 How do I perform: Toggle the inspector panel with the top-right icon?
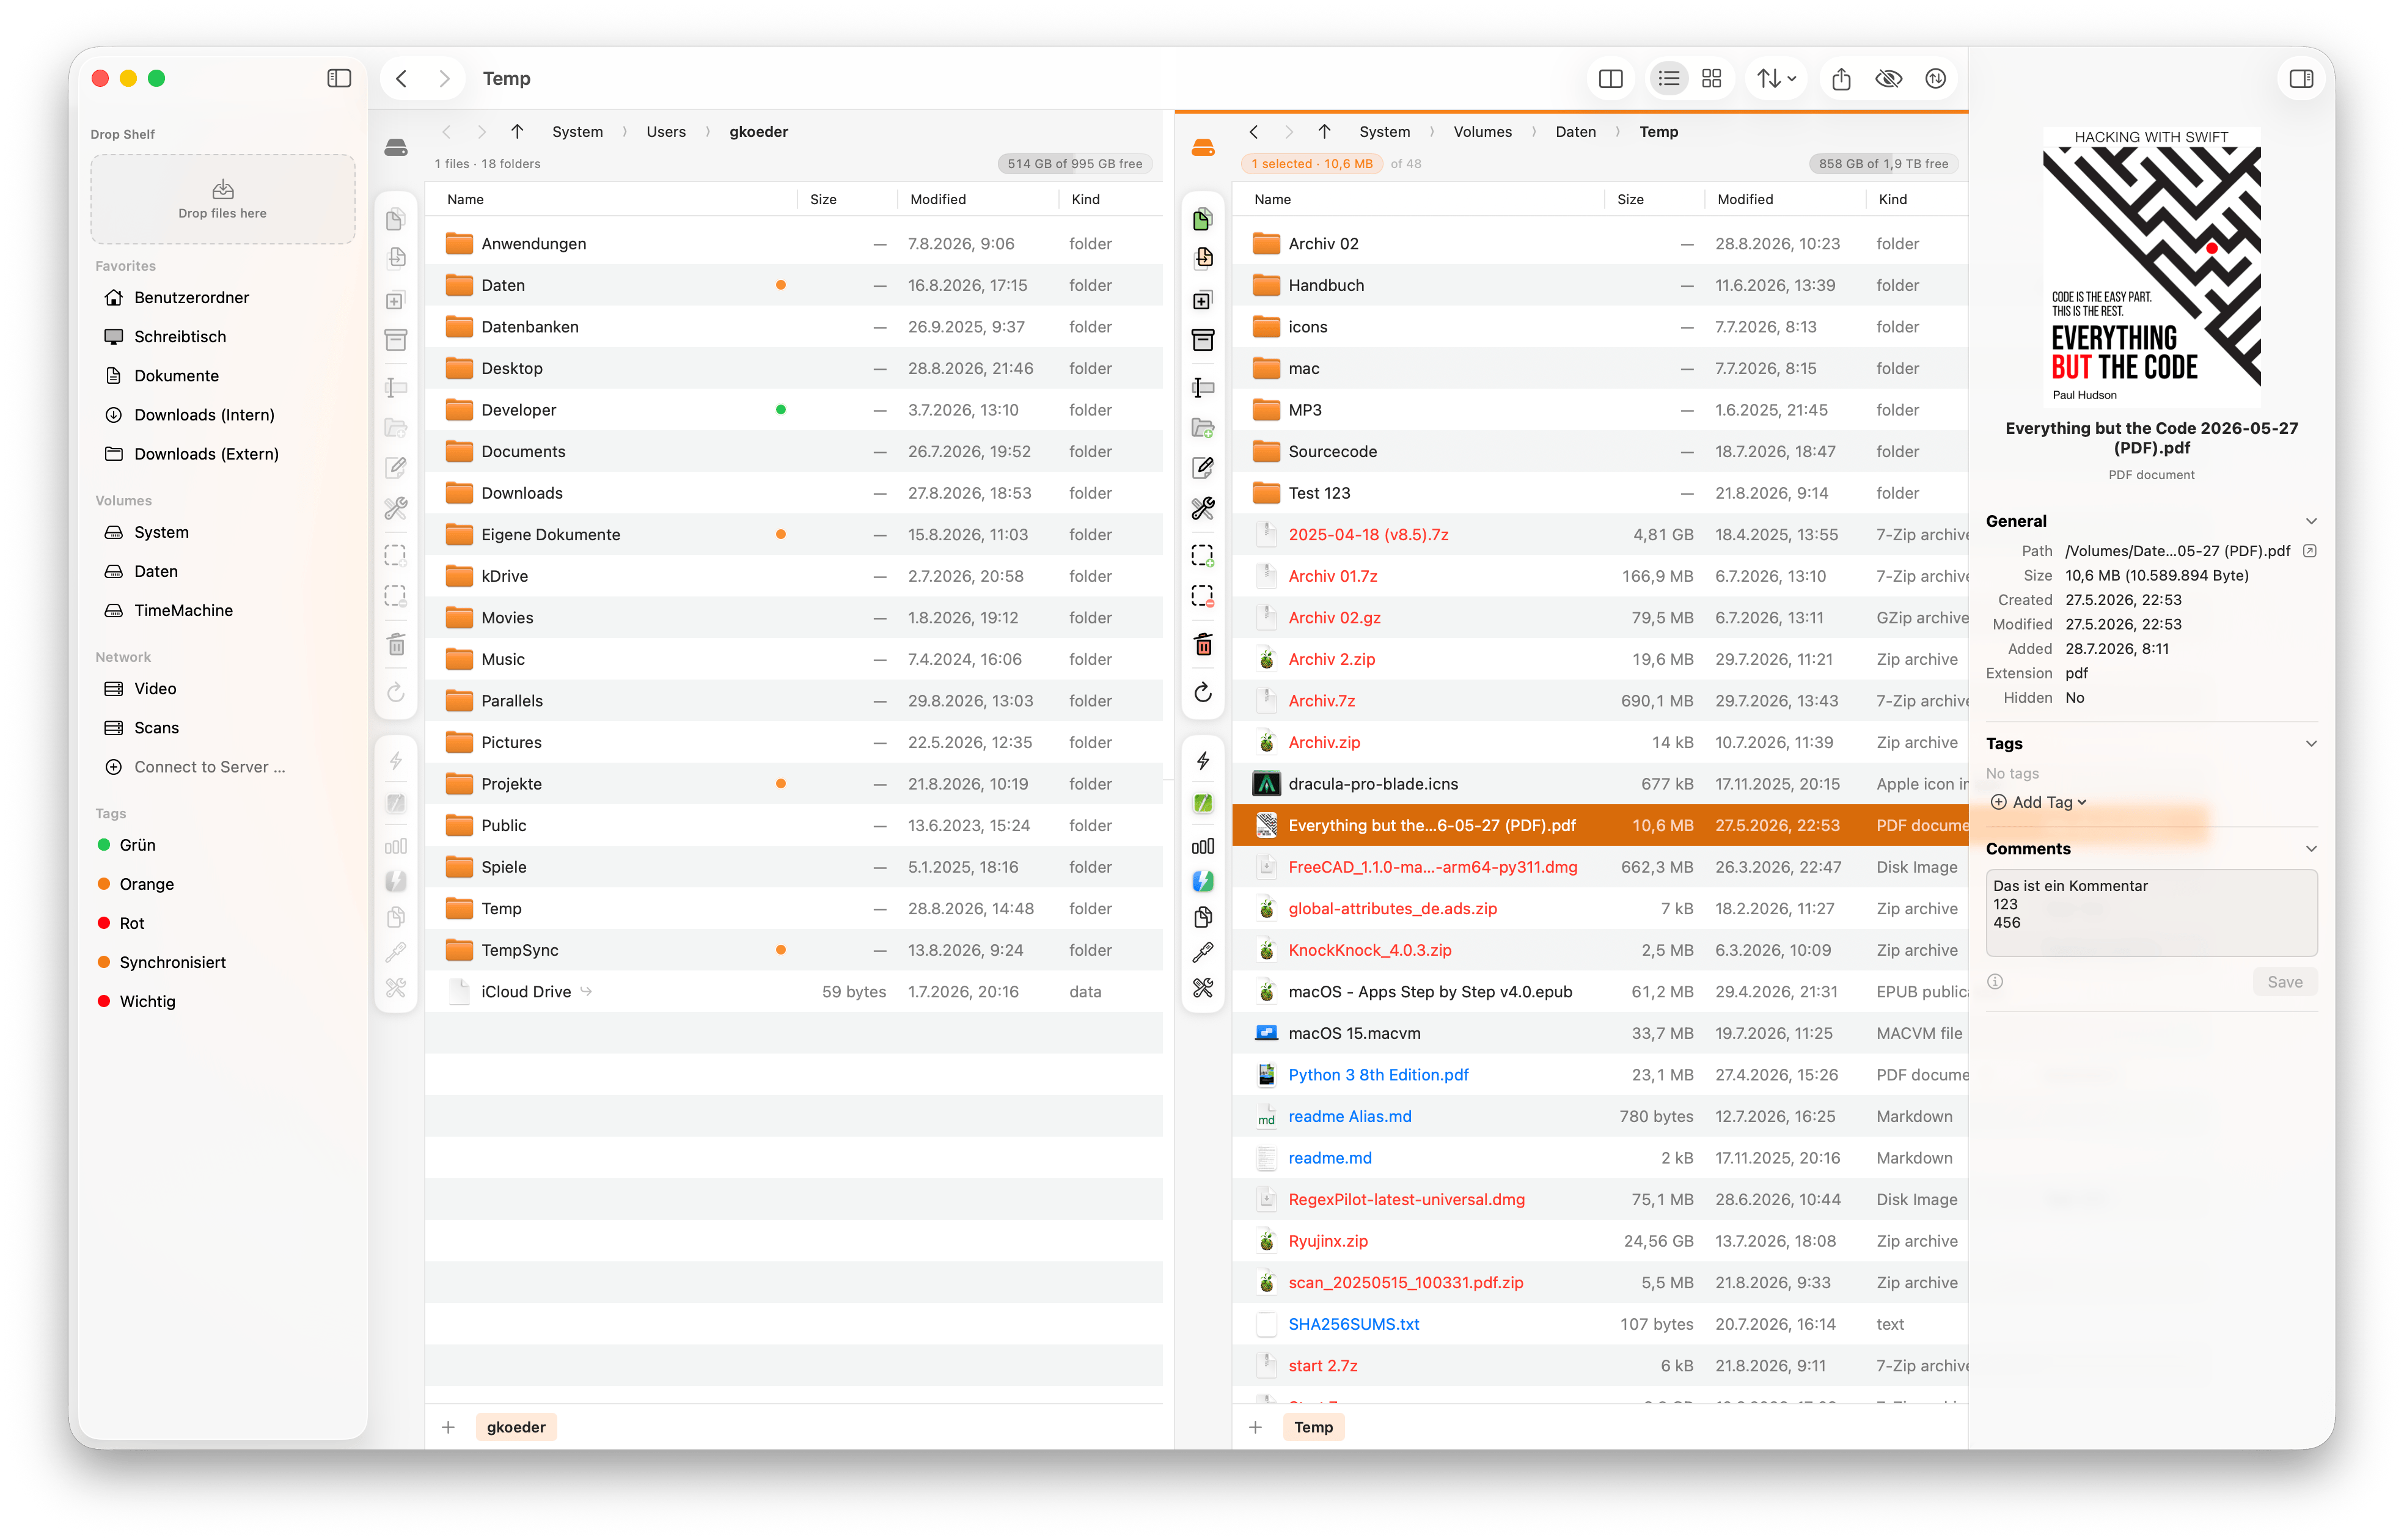click(2301, 78)
